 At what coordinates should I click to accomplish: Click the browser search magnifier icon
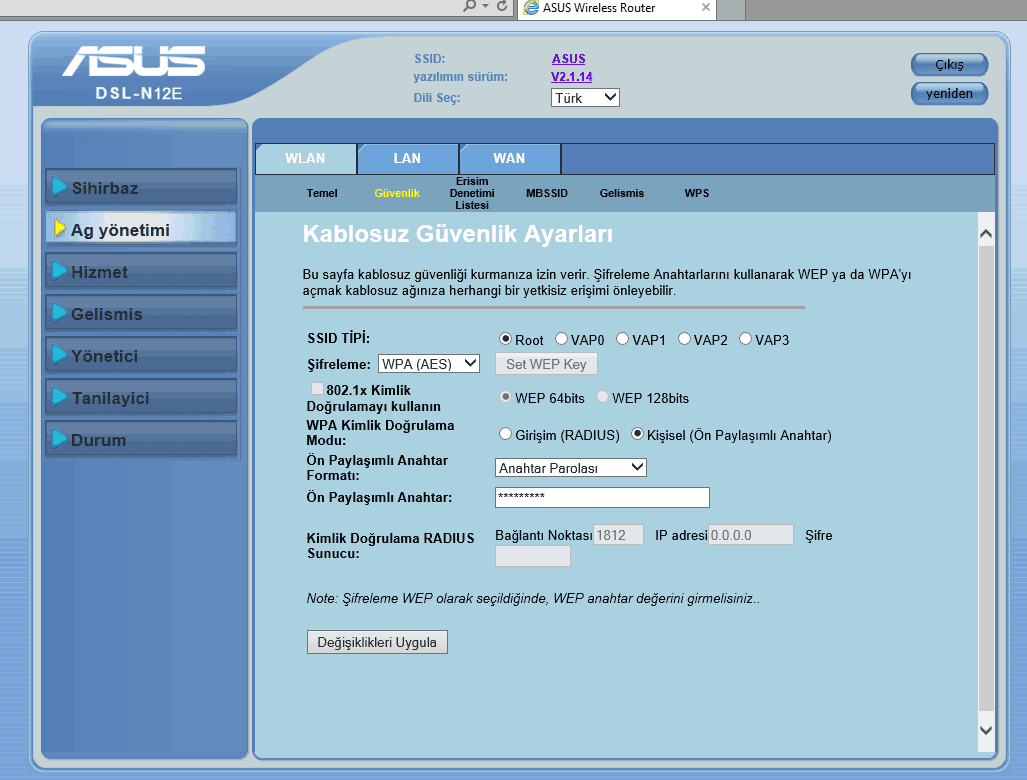pos(470,7)
